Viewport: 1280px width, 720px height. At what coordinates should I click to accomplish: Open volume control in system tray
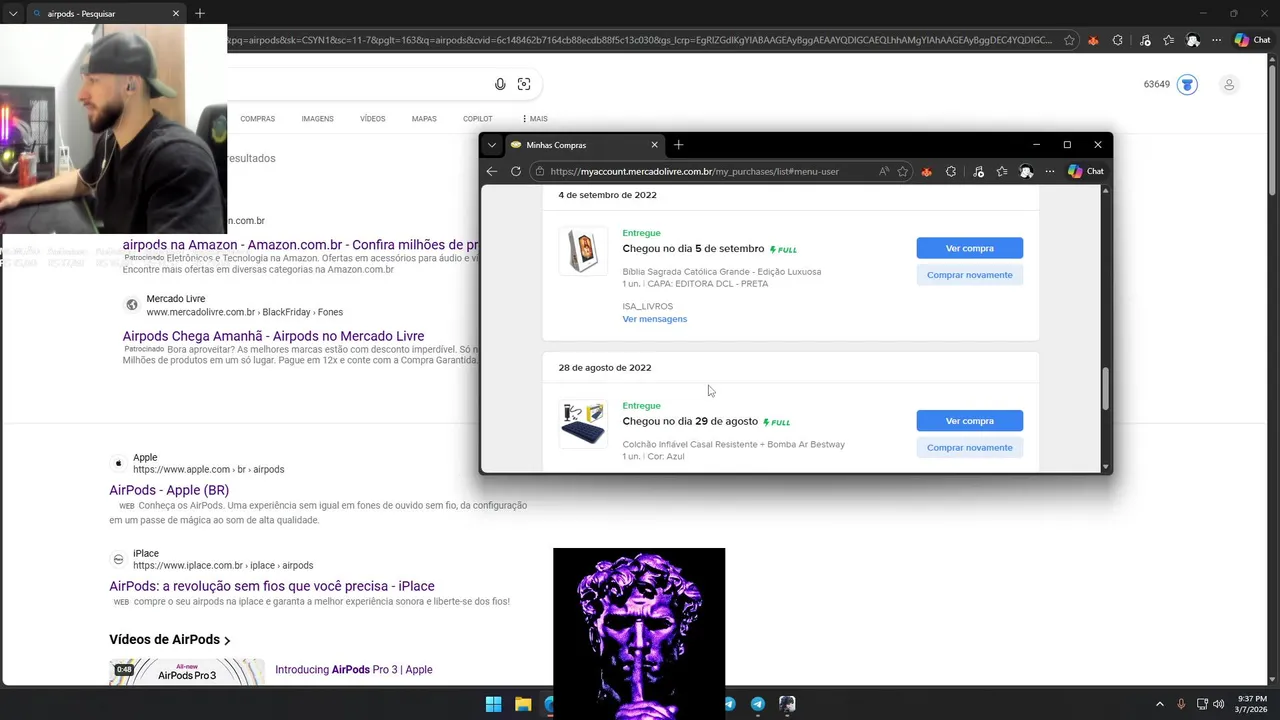coord(1218,704)
